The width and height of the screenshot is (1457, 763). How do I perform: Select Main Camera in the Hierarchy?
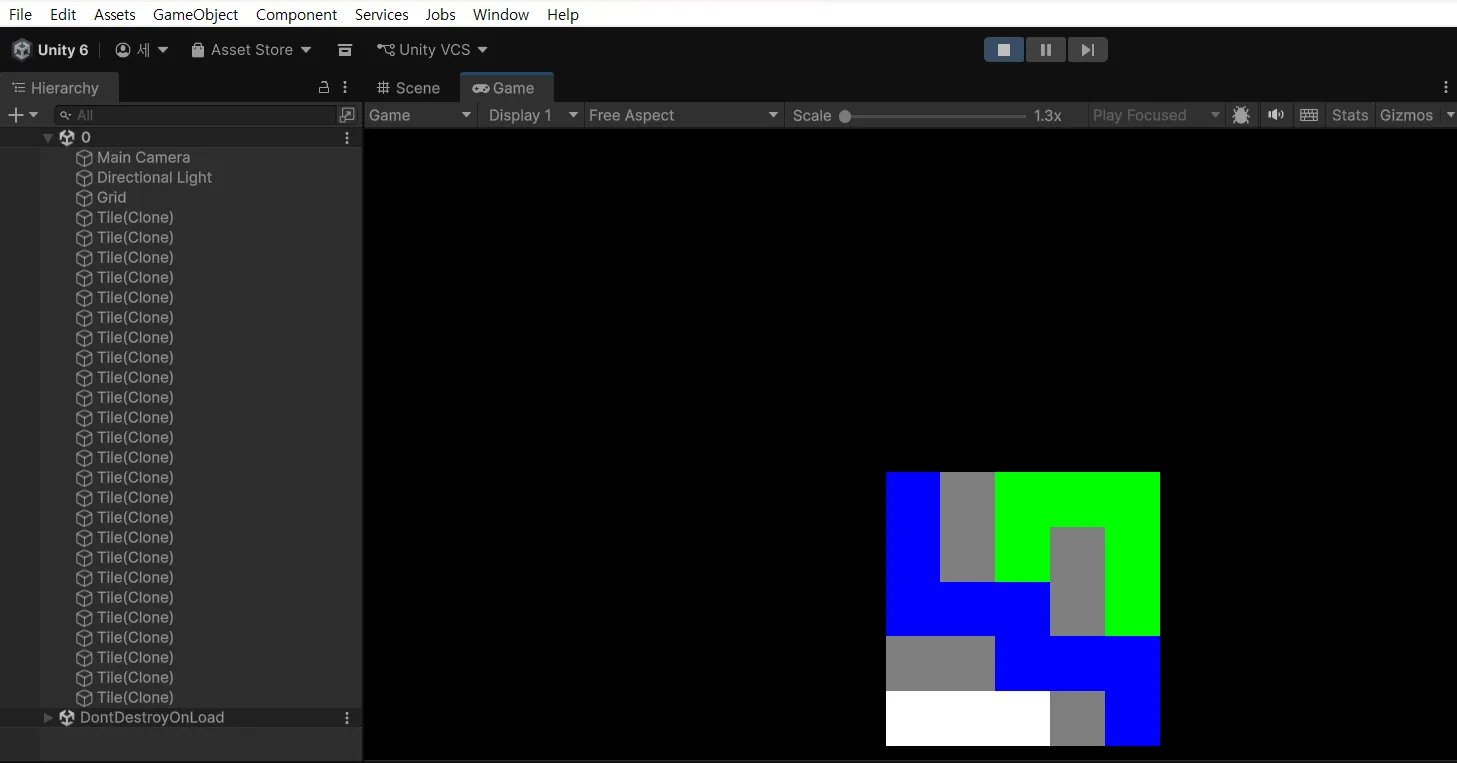143,157
